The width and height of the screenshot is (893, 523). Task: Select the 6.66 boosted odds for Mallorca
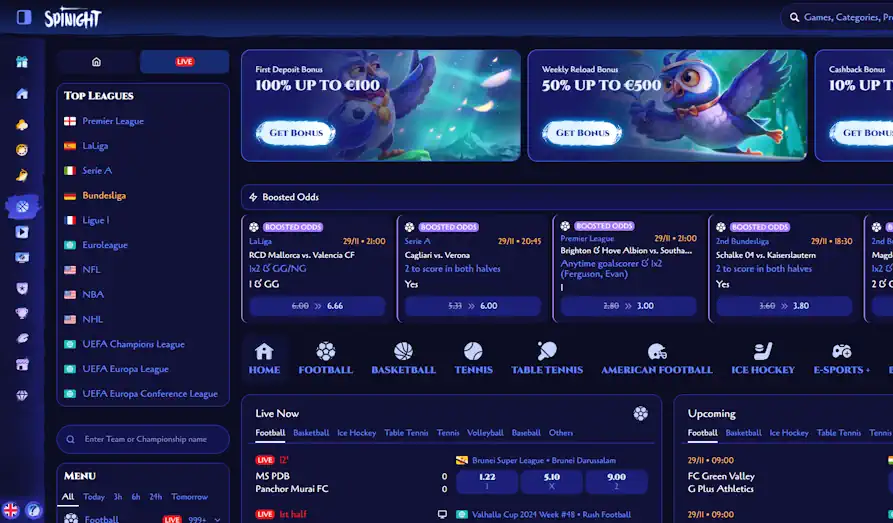click(317, 306)
